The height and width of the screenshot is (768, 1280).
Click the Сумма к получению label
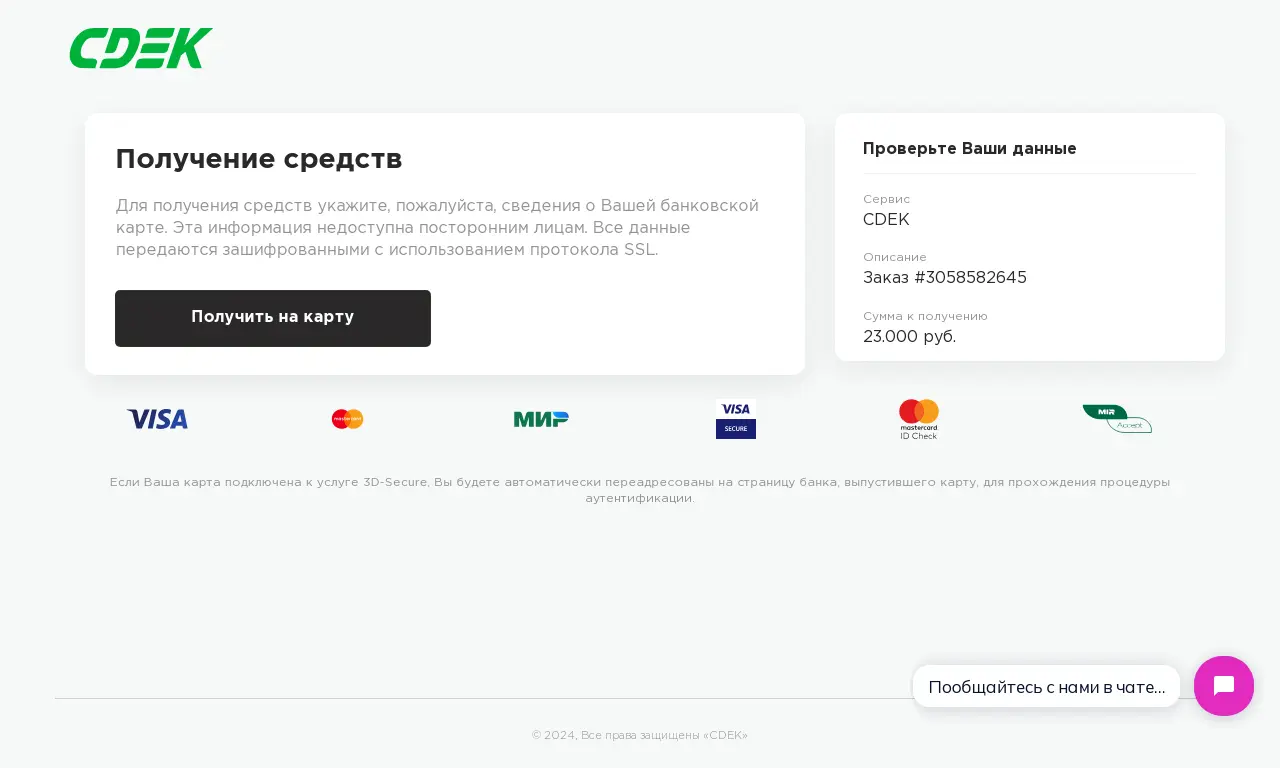(927, 316)
